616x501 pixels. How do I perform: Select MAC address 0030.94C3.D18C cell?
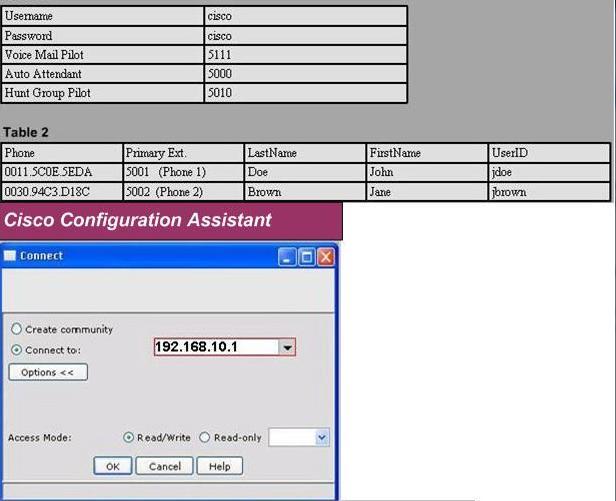62,192
